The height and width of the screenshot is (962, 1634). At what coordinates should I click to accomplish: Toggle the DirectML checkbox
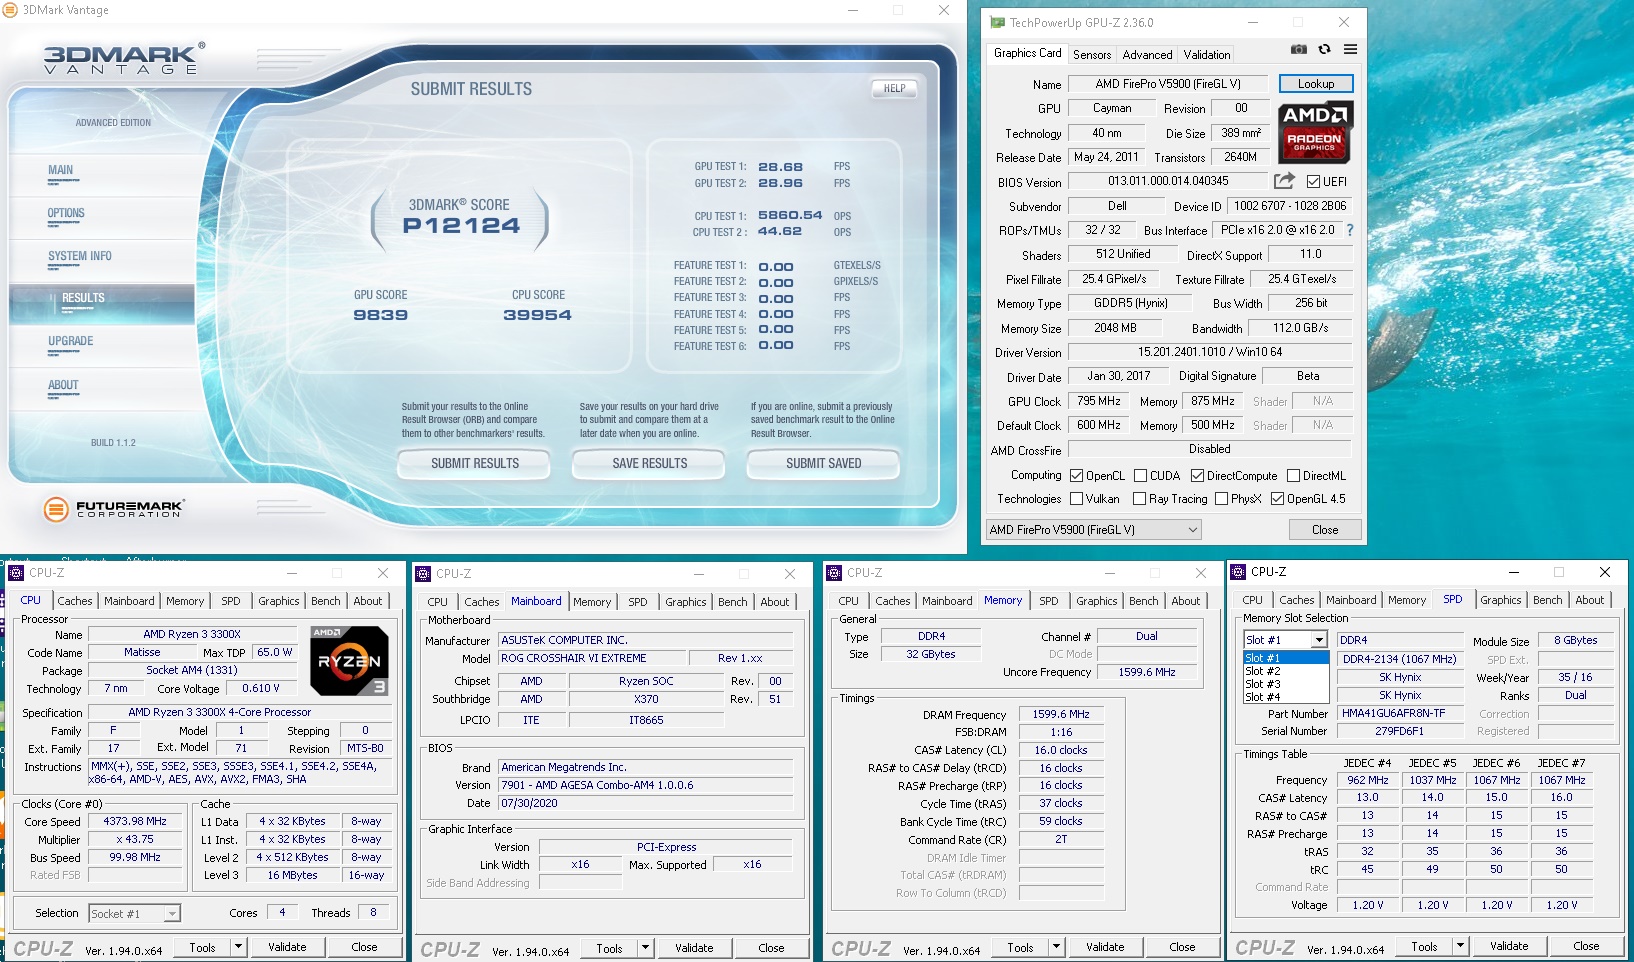click(x=1293, y=476)
